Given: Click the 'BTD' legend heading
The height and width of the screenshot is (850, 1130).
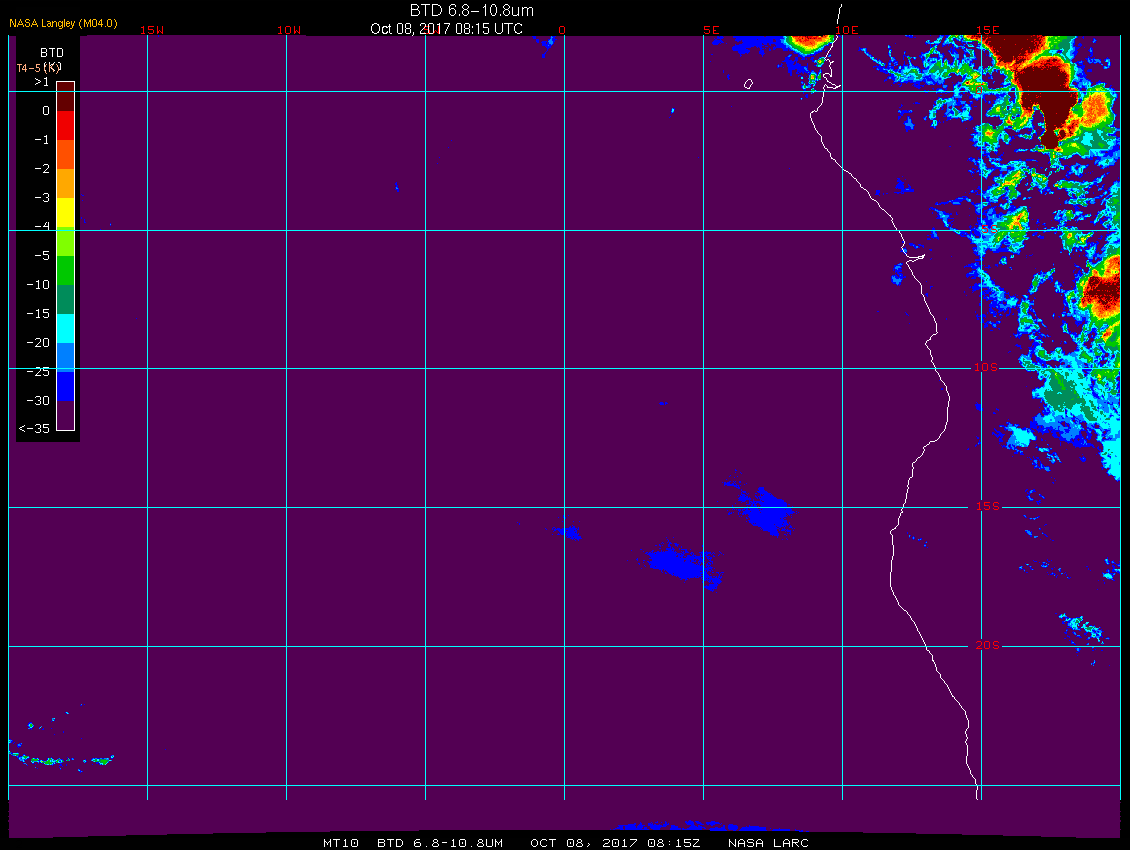Looking at the screenshot, I should 52,53.
